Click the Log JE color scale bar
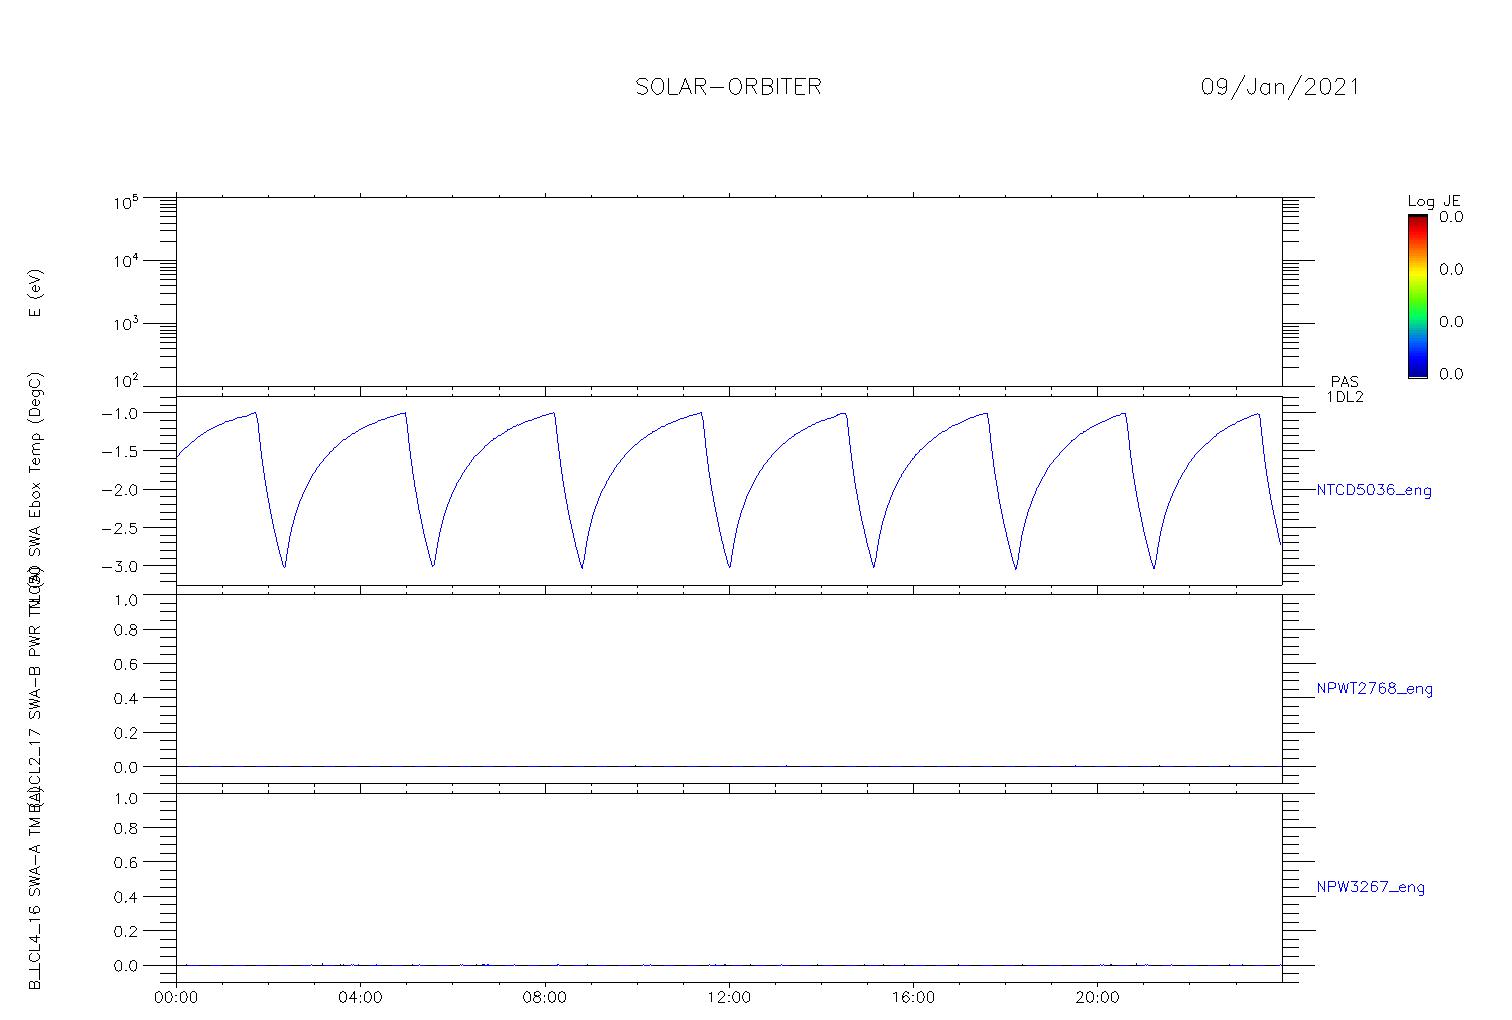The height and width of the screenshot is (1020, 1512). click(1417, 296)
